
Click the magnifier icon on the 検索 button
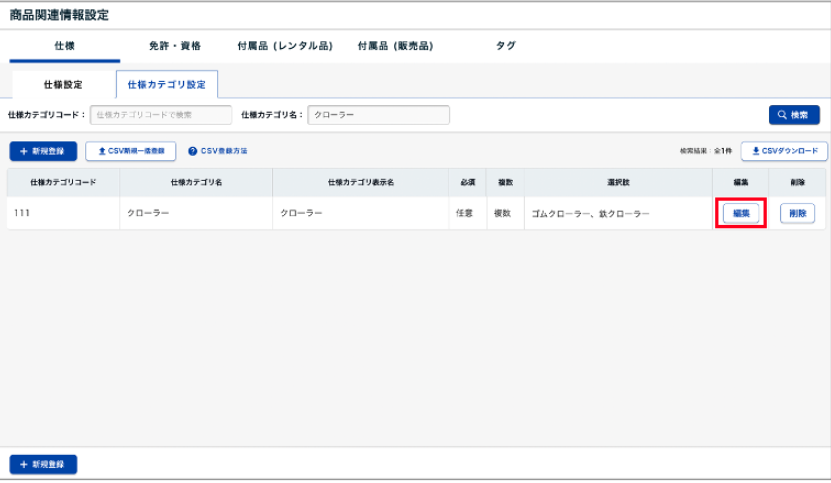point(782,115)
